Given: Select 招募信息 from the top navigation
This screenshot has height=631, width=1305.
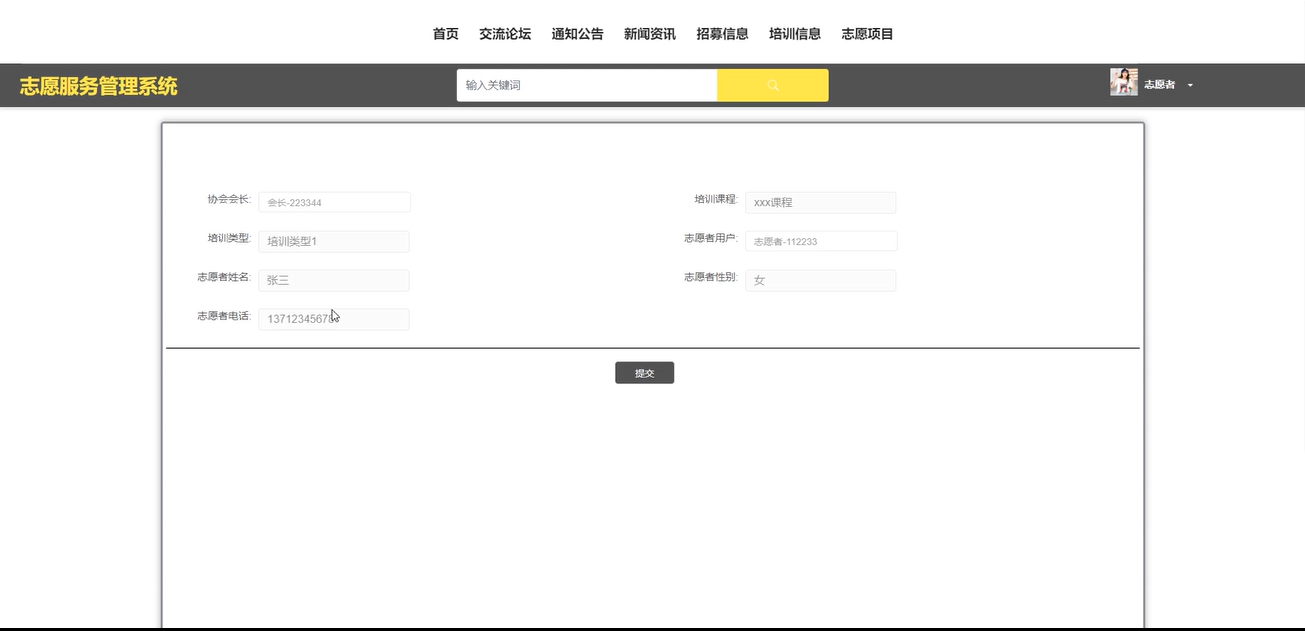Looking at the screenshot, I should [722, 34].
